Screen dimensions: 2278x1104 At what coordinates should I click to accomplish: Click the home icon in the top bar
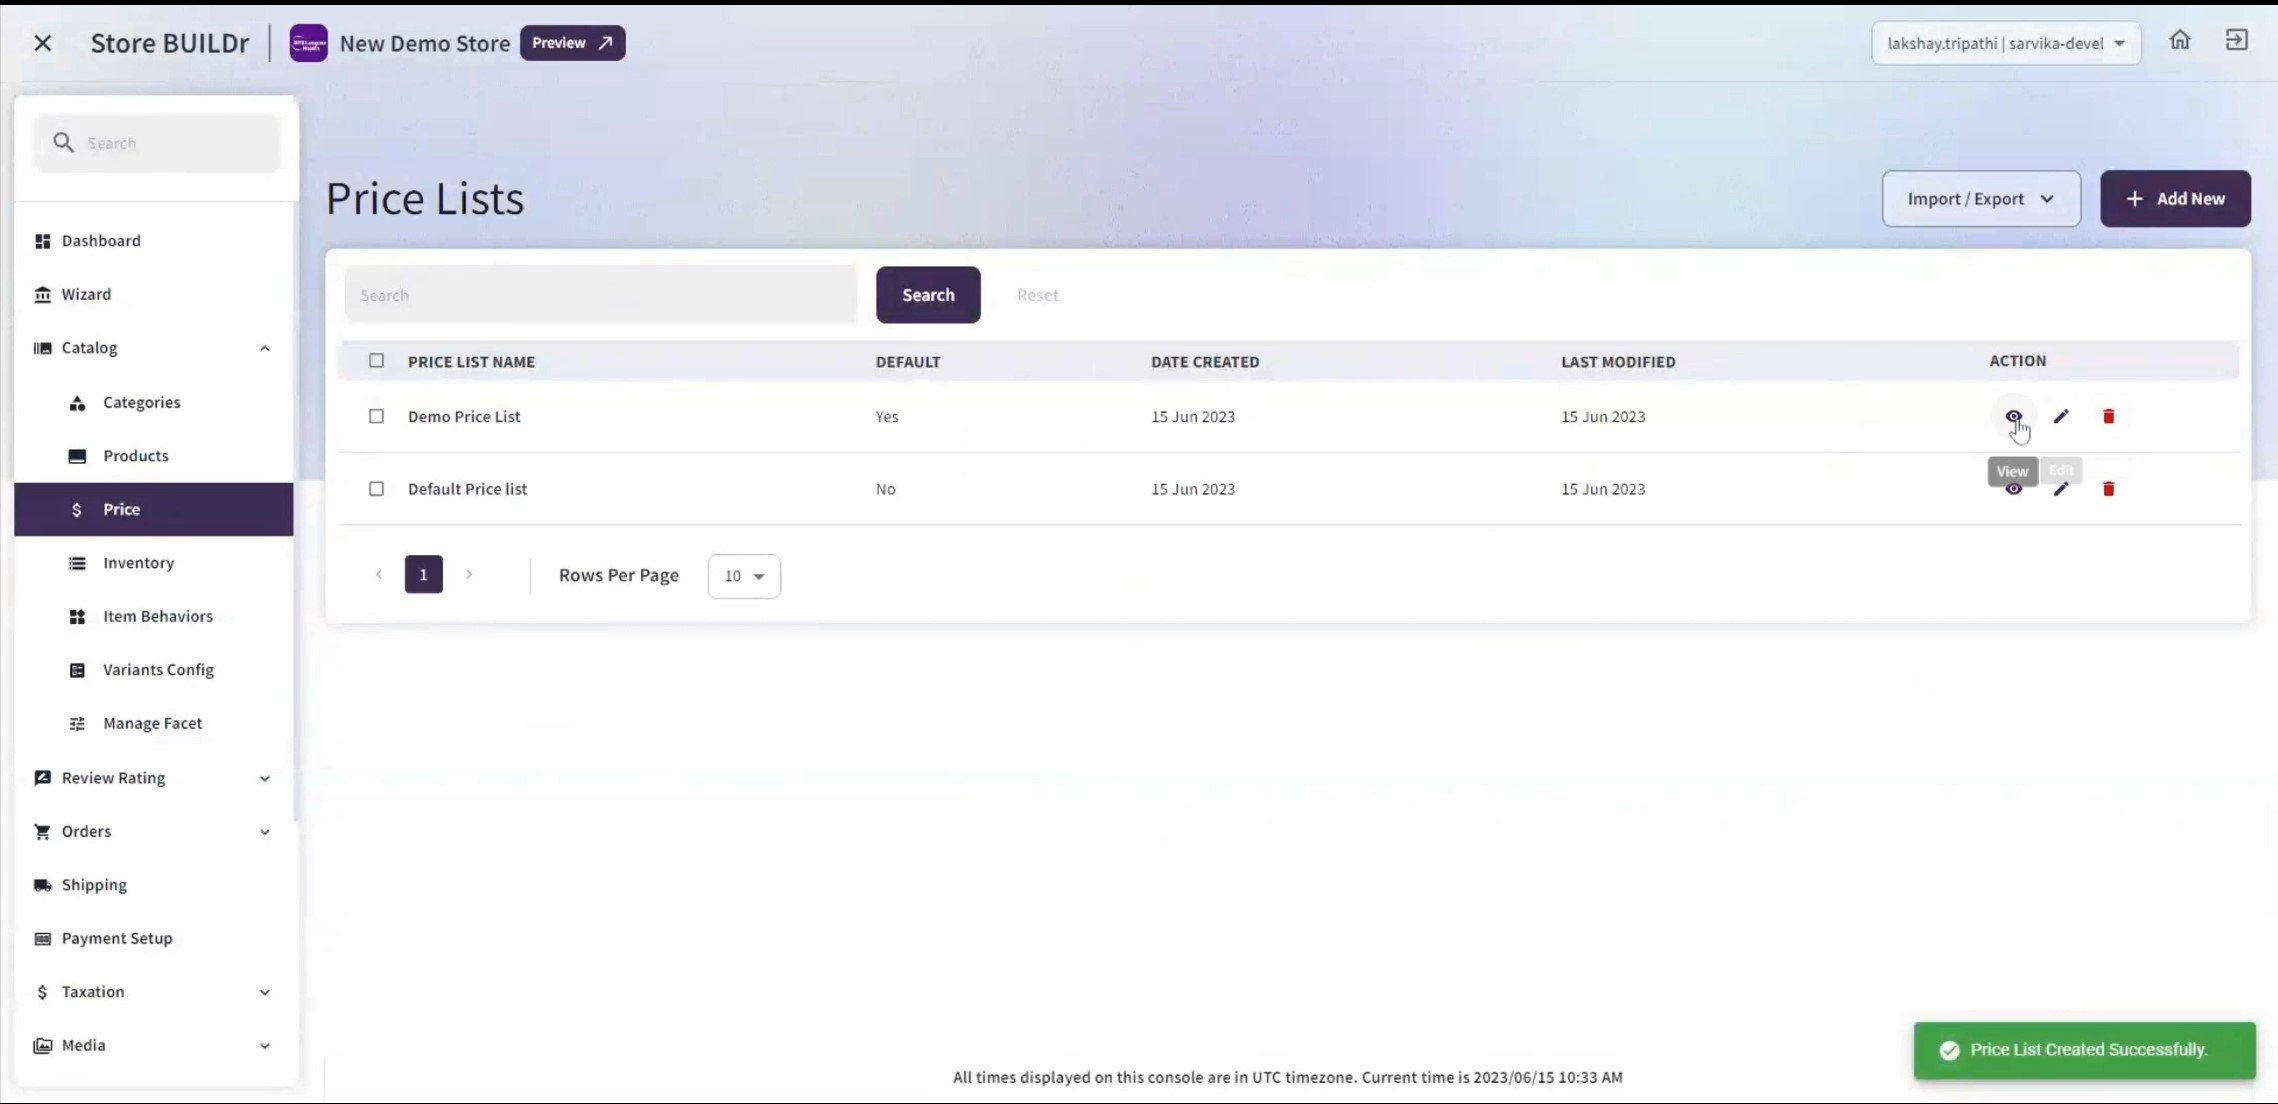2181,40
